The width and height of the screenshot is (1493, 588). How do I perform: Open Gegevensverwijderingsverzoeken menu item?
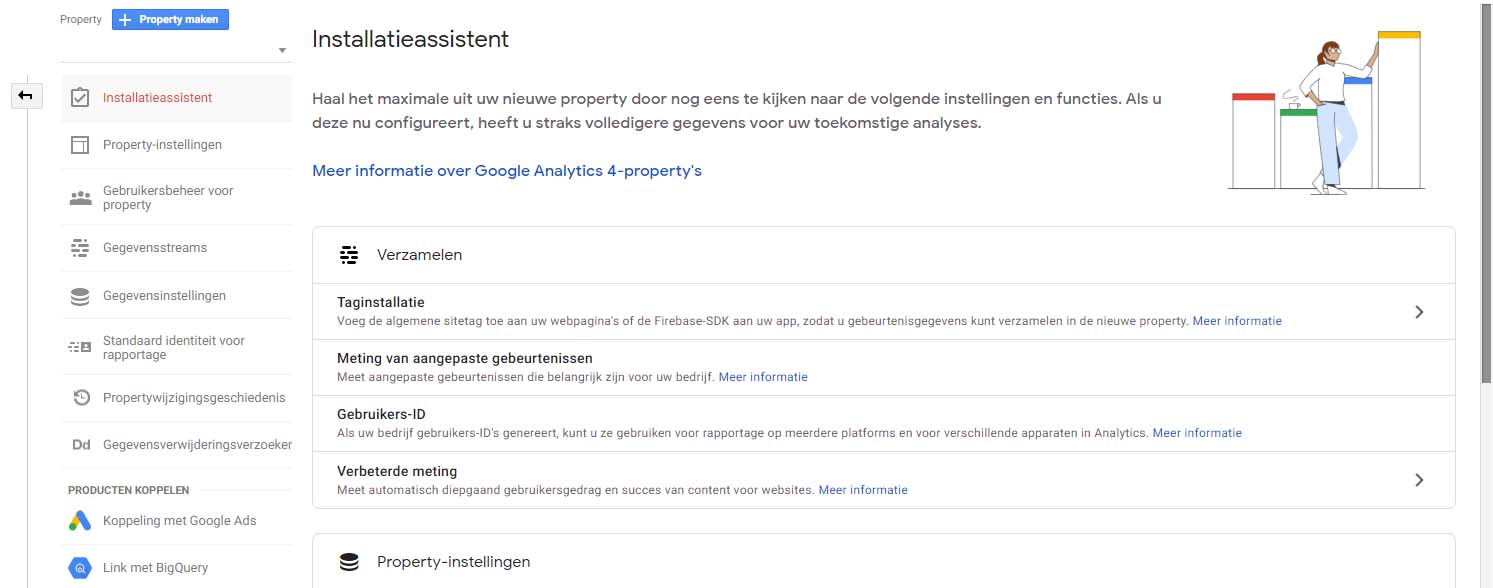click(197, 444)
